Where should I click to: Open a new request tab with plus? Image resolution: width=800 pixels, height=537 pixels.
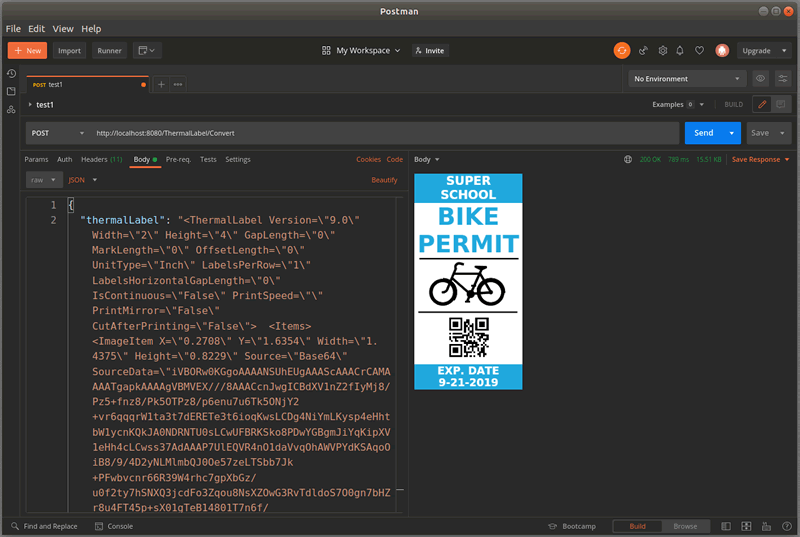[x=161, y=84]
